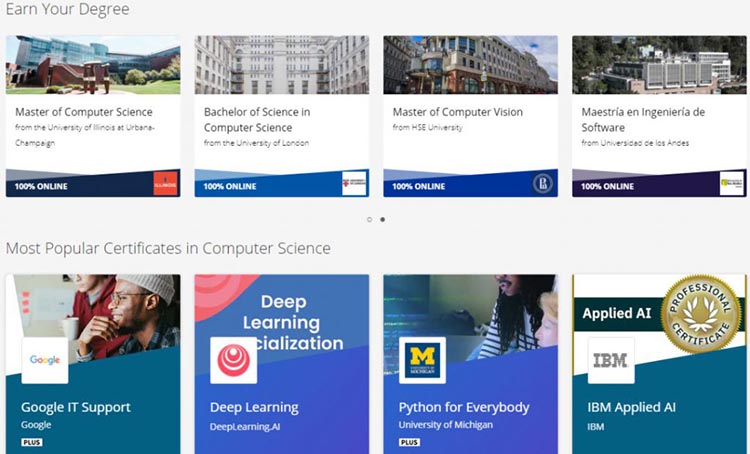Click 'from the University of London' text
The image size is (750, 454).
pos(256,143)
